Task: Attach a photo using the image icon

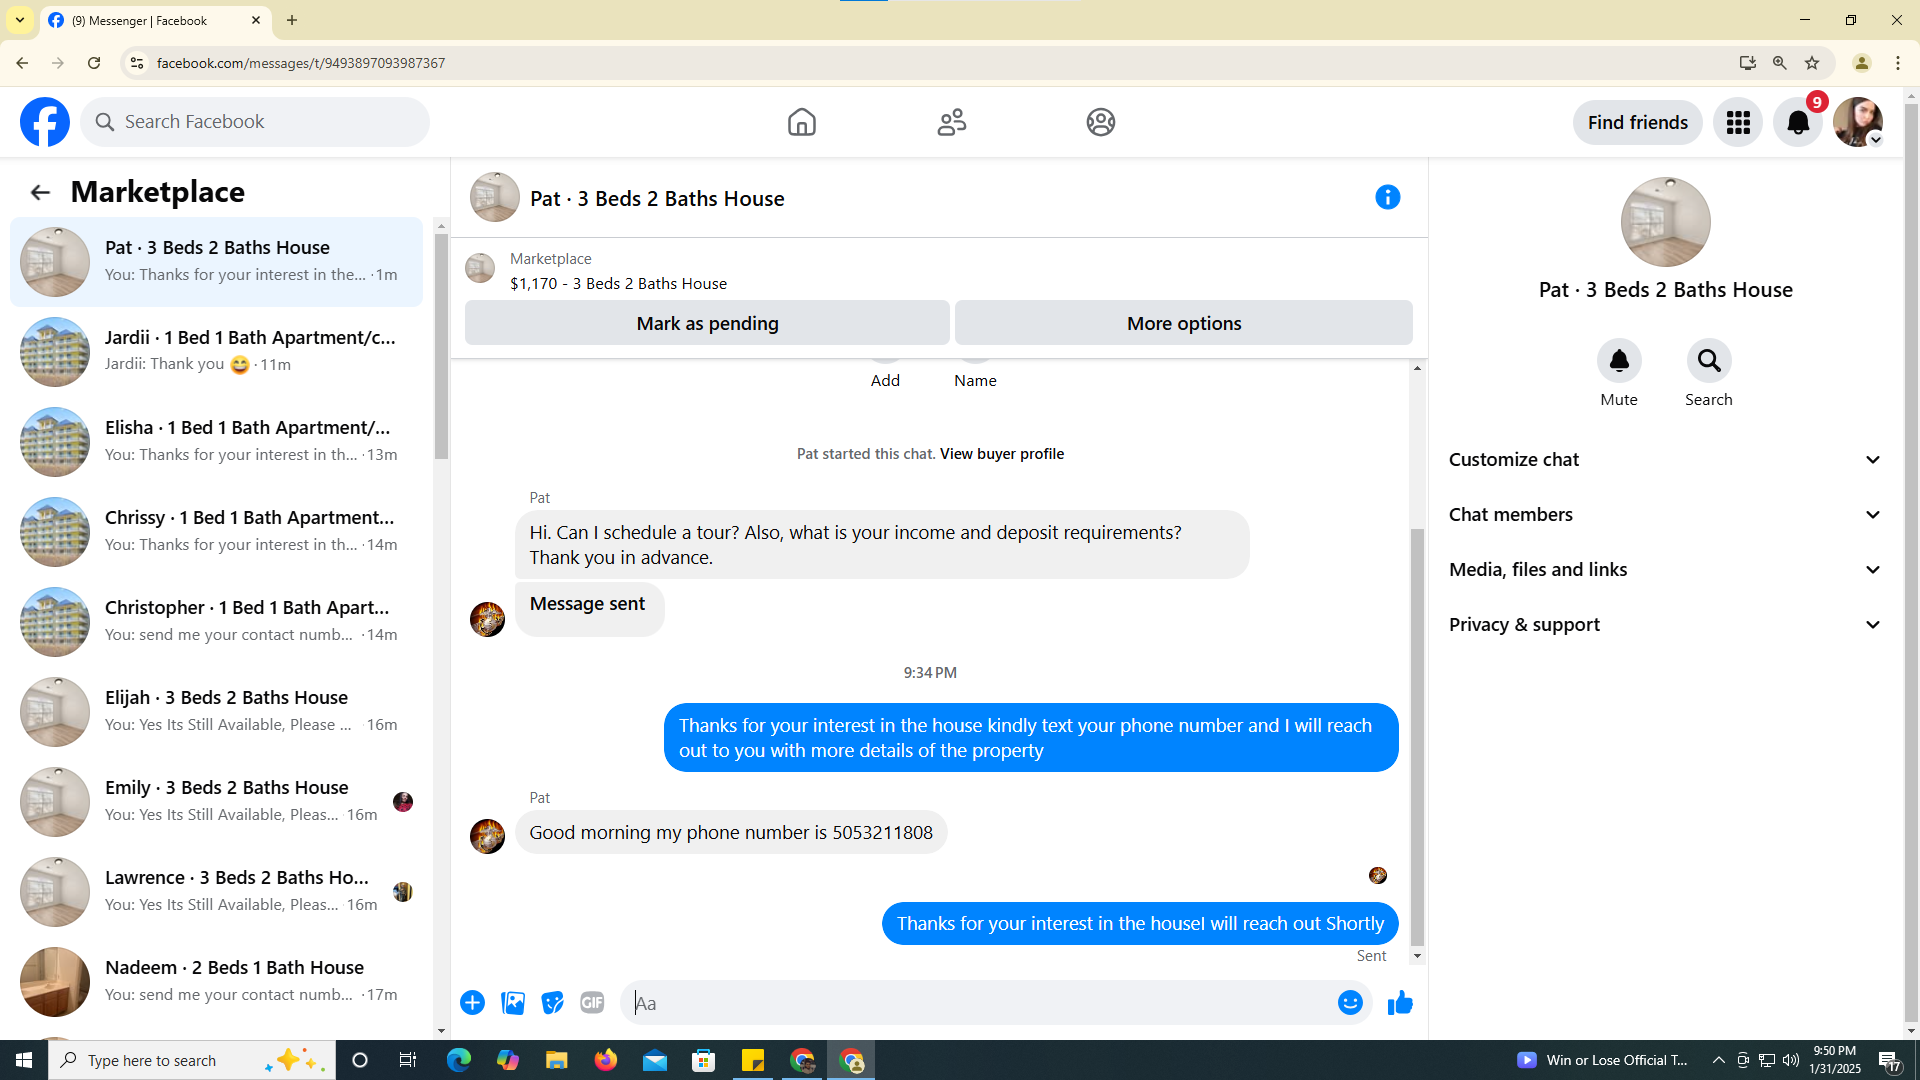Action: click(x=512, y=1002)
